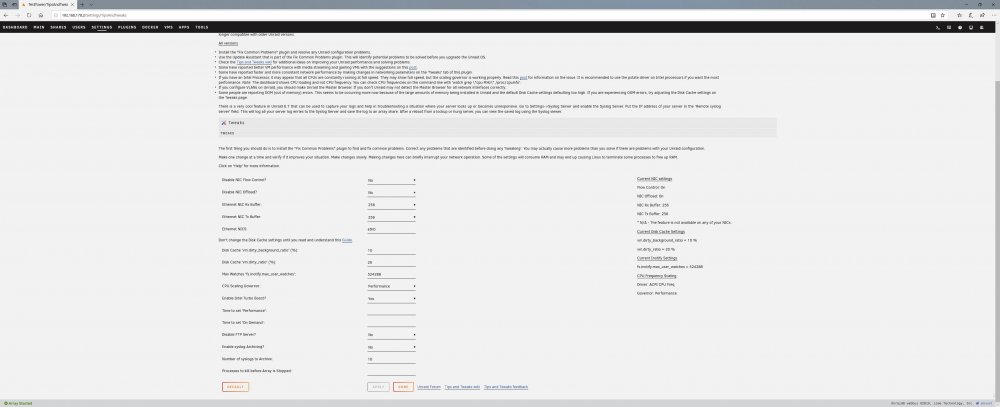The width and height of the screenshot is (1000, 407).
Task: Open the Shares menu
Action: pos(58,27)
